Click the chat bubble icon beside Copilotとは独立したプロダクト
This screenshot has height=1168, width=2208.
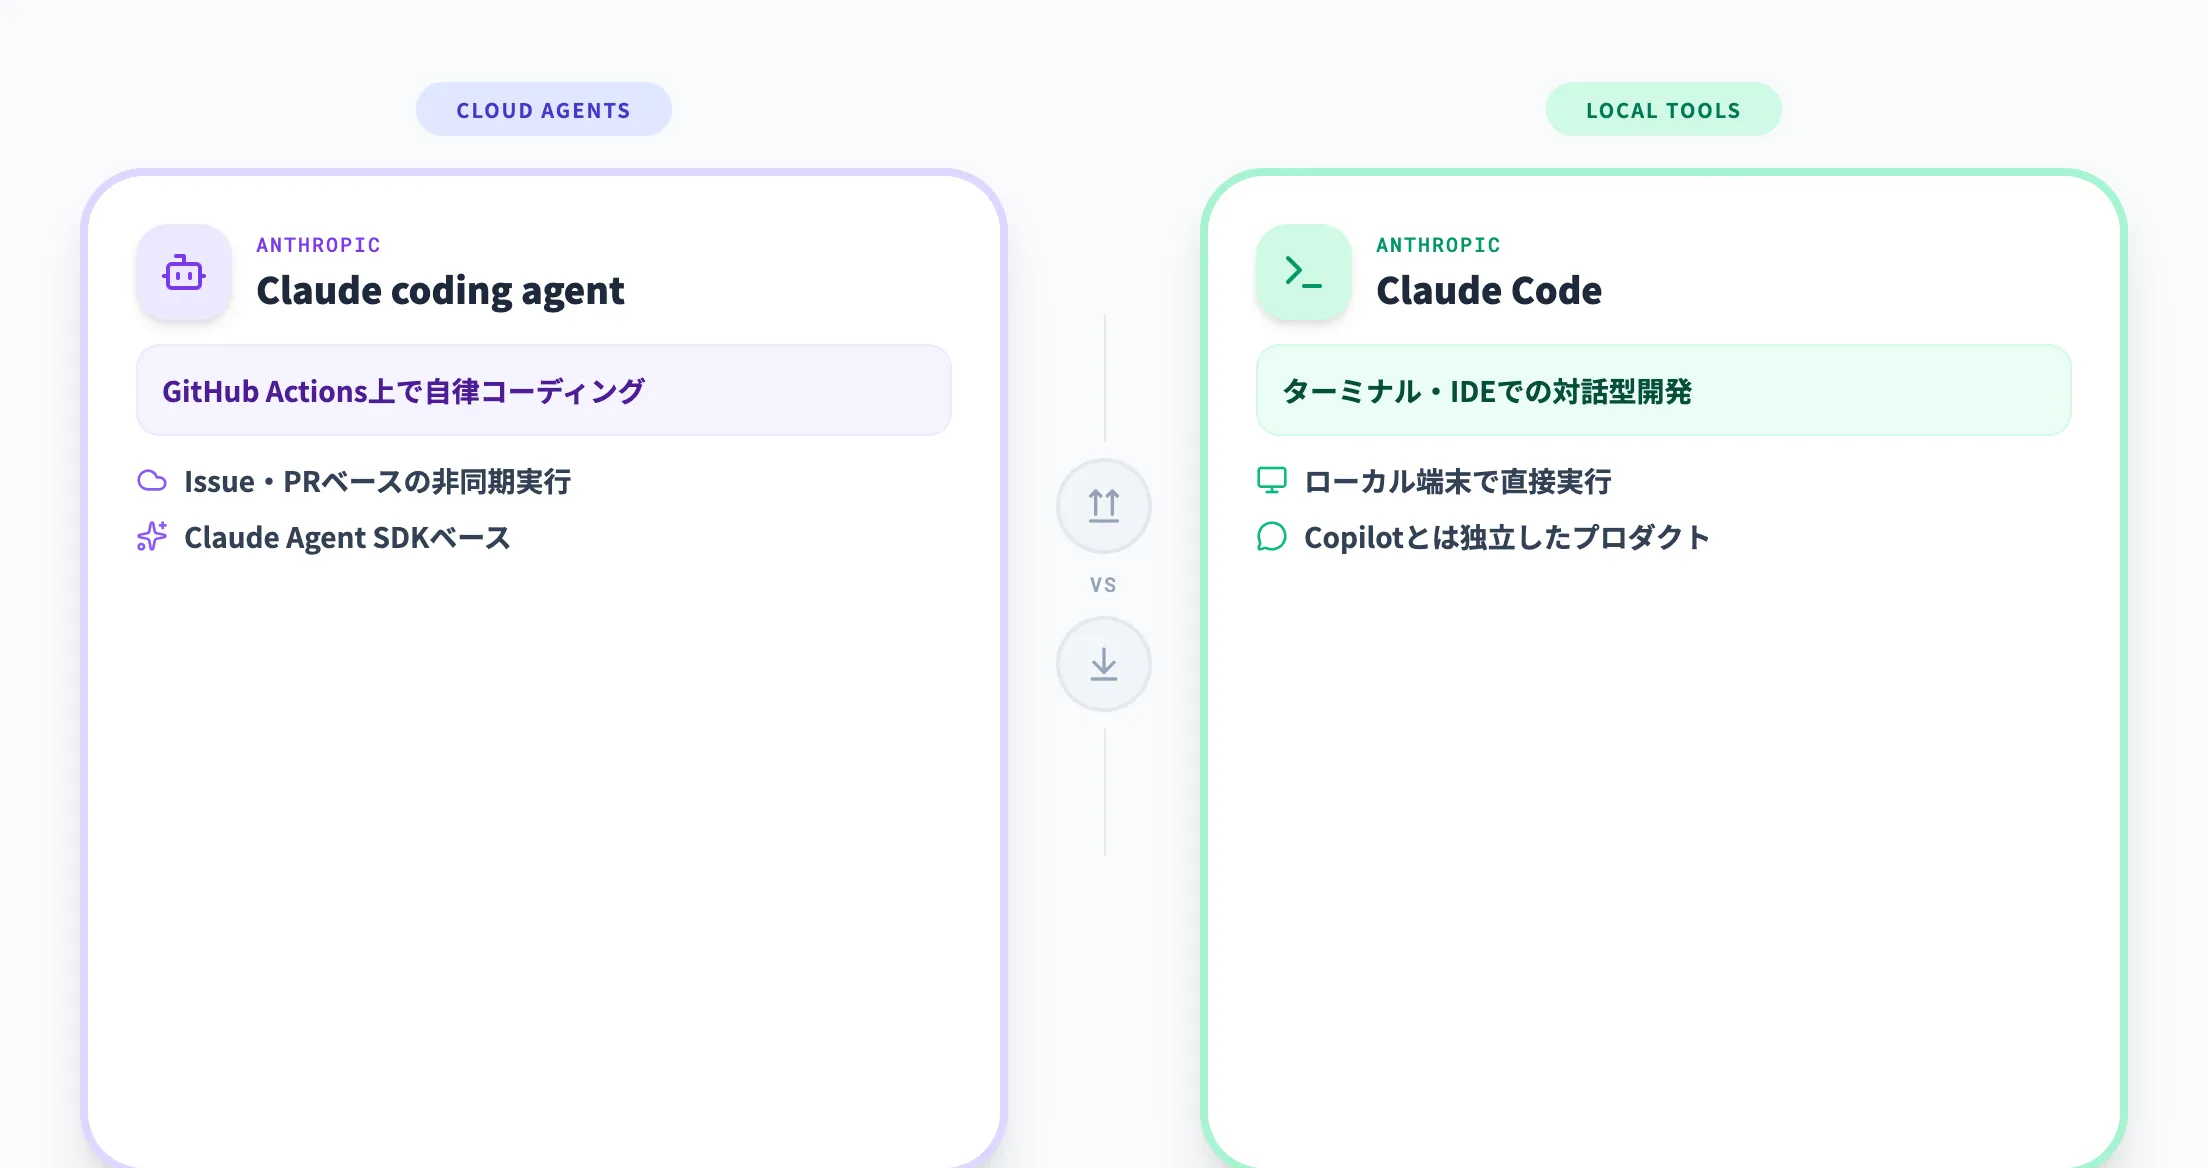[x=1271, y=537]
